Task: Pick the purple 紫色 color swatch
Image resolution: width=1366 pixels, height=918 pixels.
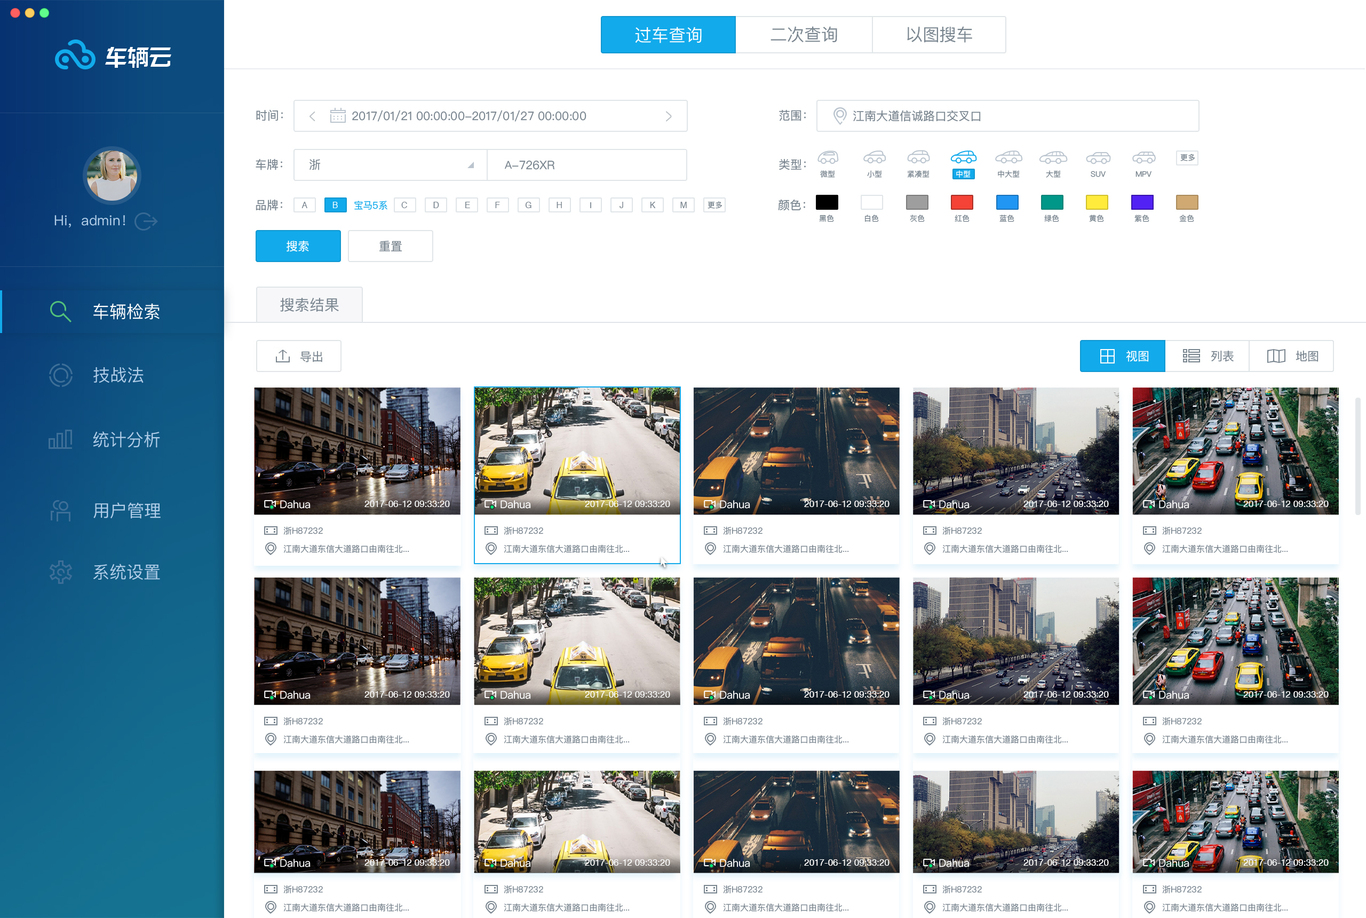Action: click(1142, 203)
